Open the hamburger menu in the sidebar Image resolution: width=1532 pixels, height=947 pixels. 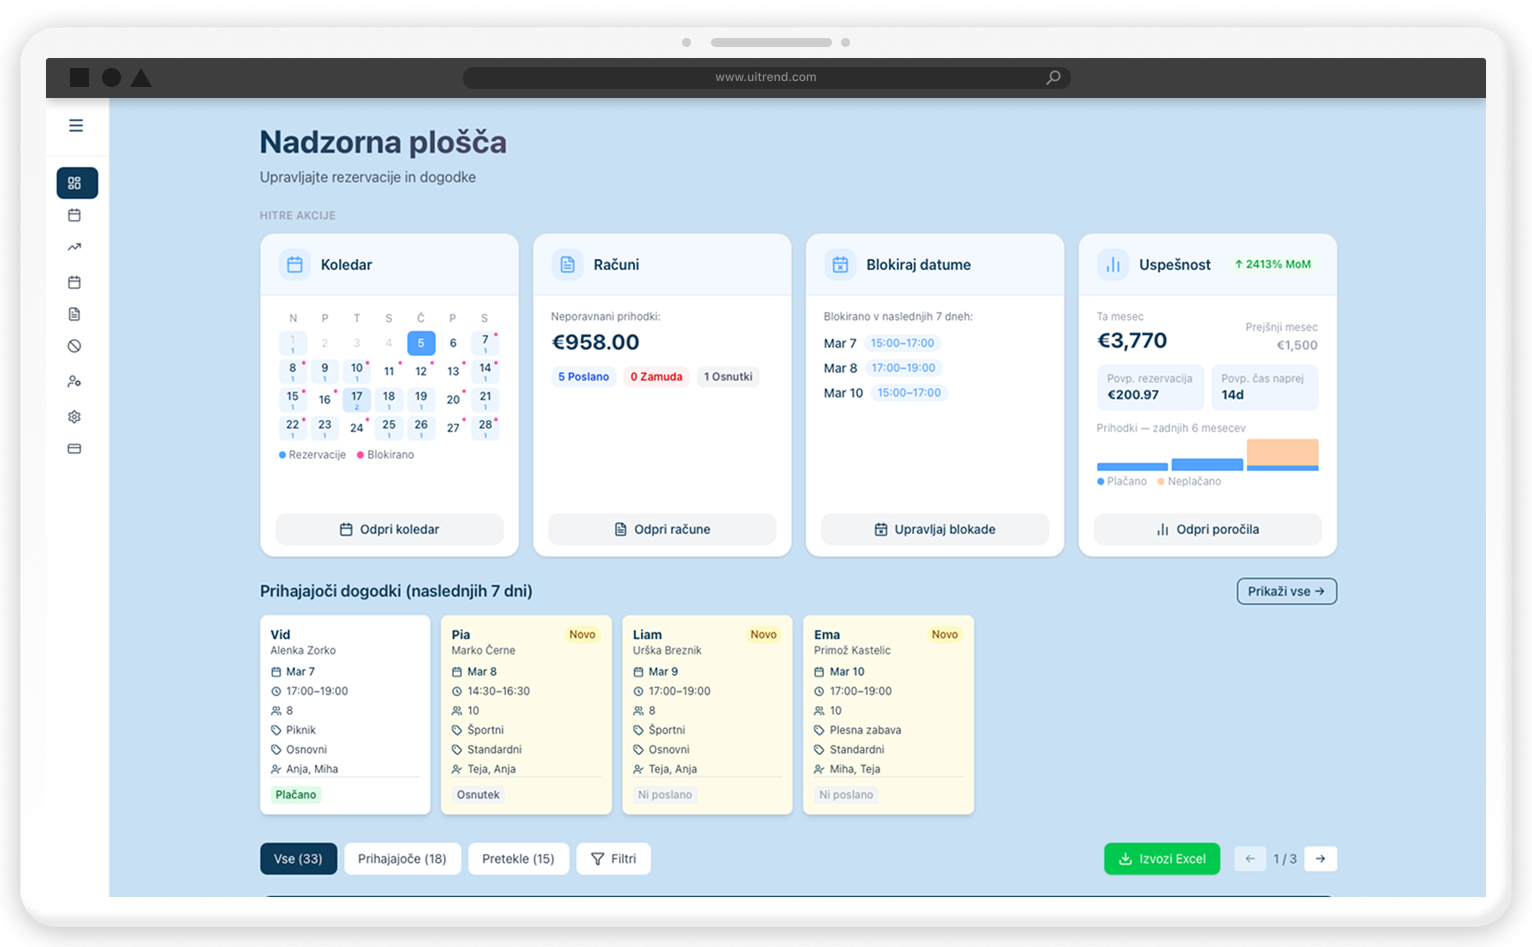(x=76, y=126)
